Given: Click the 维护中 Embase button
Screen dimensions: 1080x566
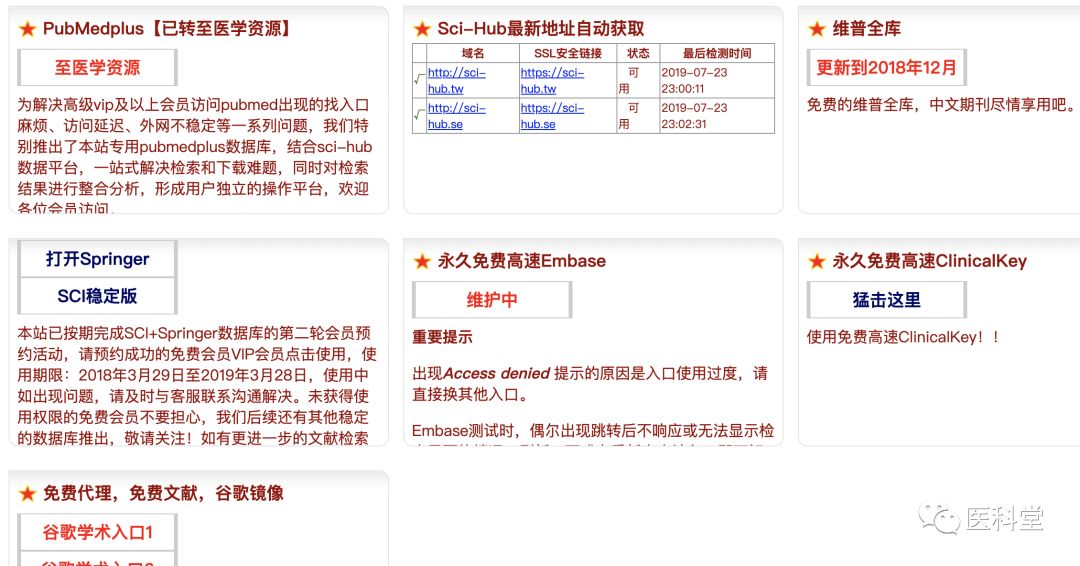Looking at the screenshot, I should click(x=492, y=300).
